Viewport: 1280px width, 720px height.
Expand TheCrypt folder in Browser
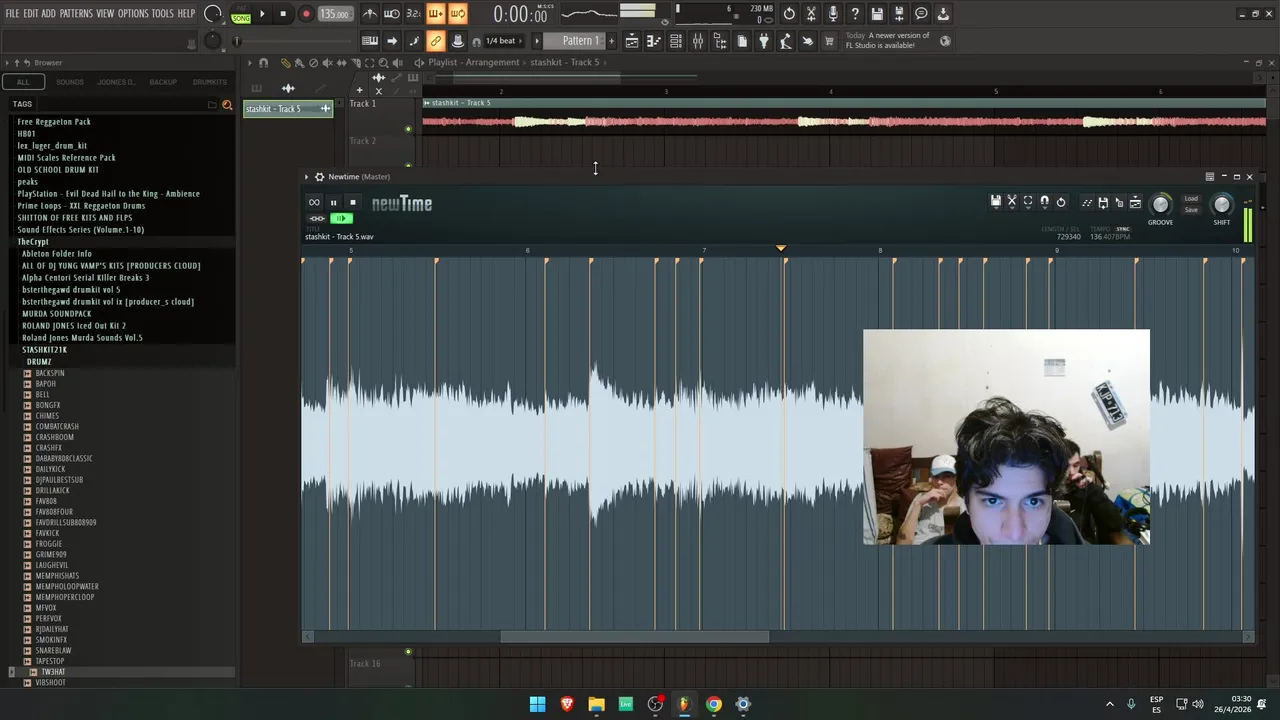[33, 242]
